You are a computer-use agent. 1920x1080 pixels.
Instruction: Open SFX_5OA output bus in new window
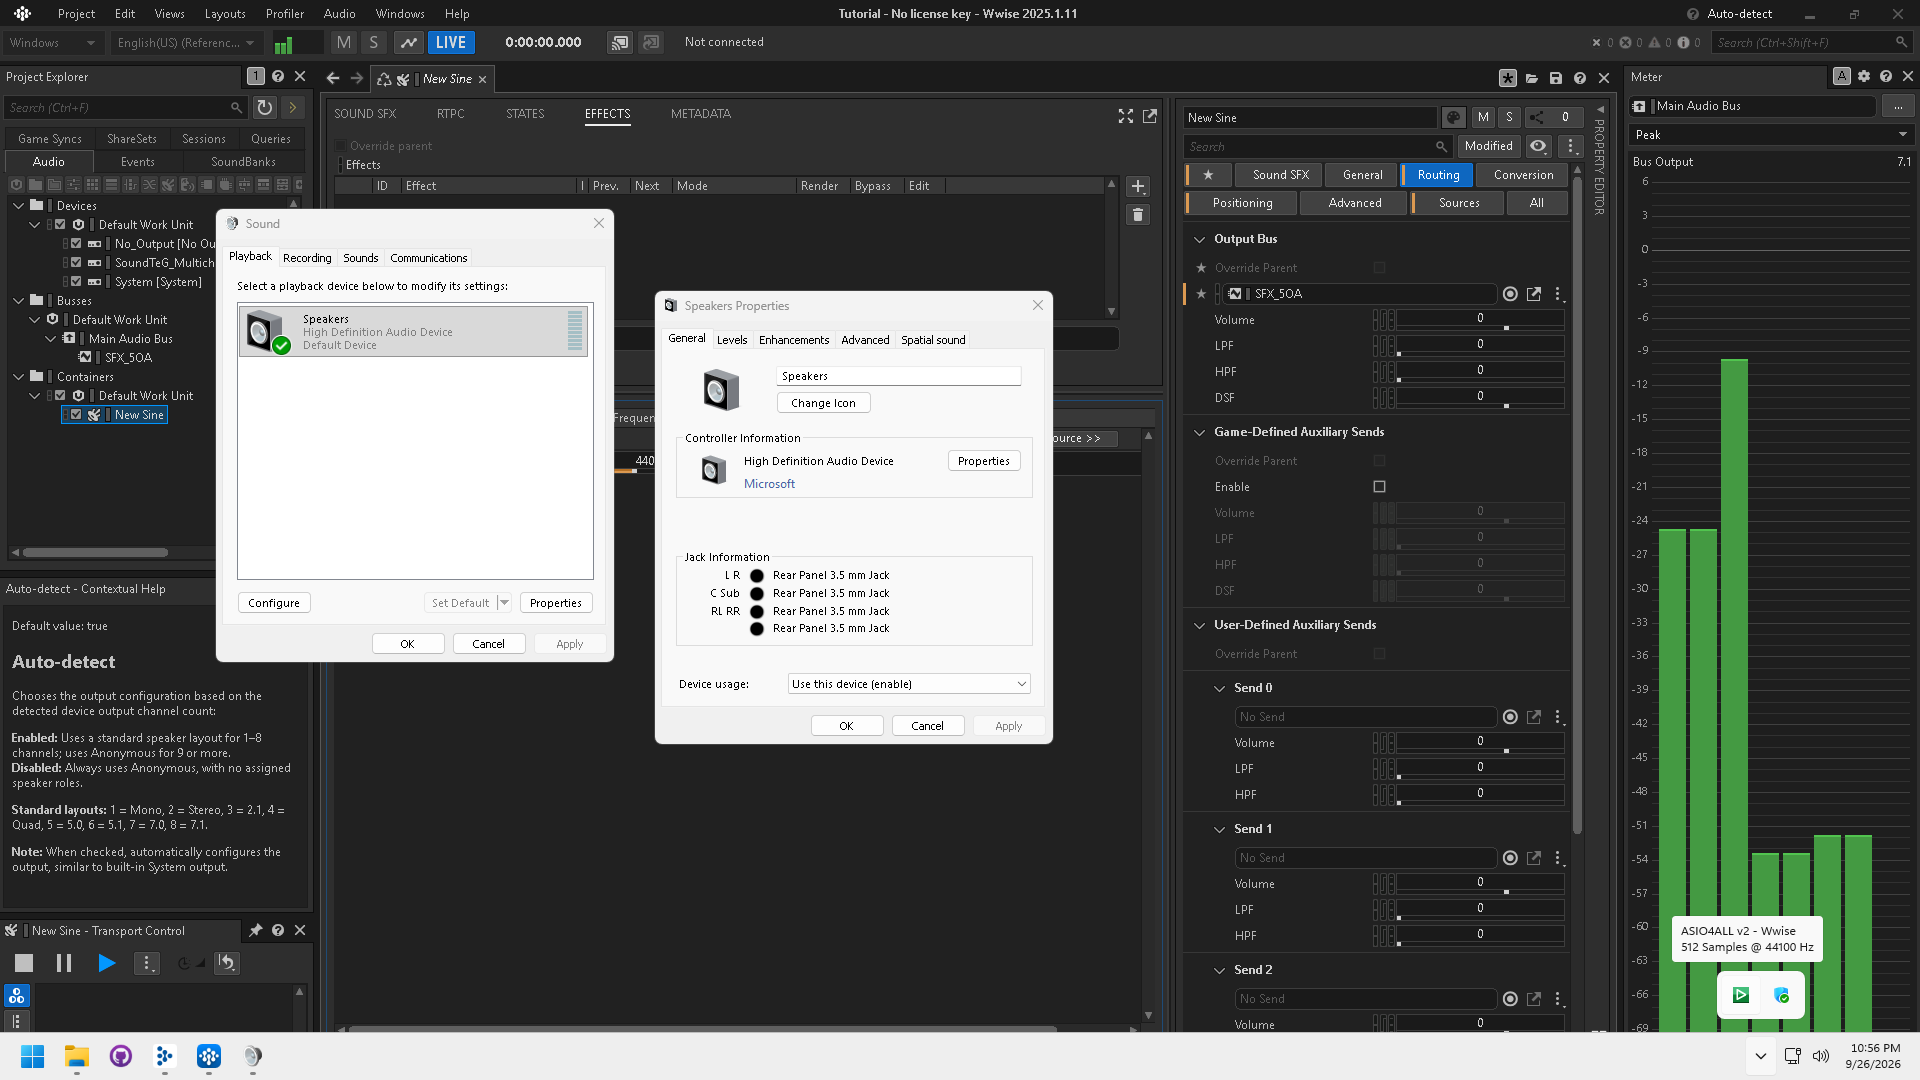click(1534, 294)
